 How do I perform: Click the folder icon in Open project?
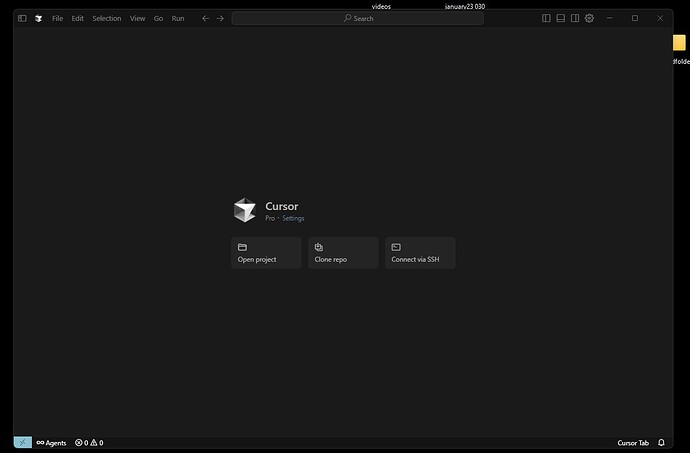tap(242, 247)
